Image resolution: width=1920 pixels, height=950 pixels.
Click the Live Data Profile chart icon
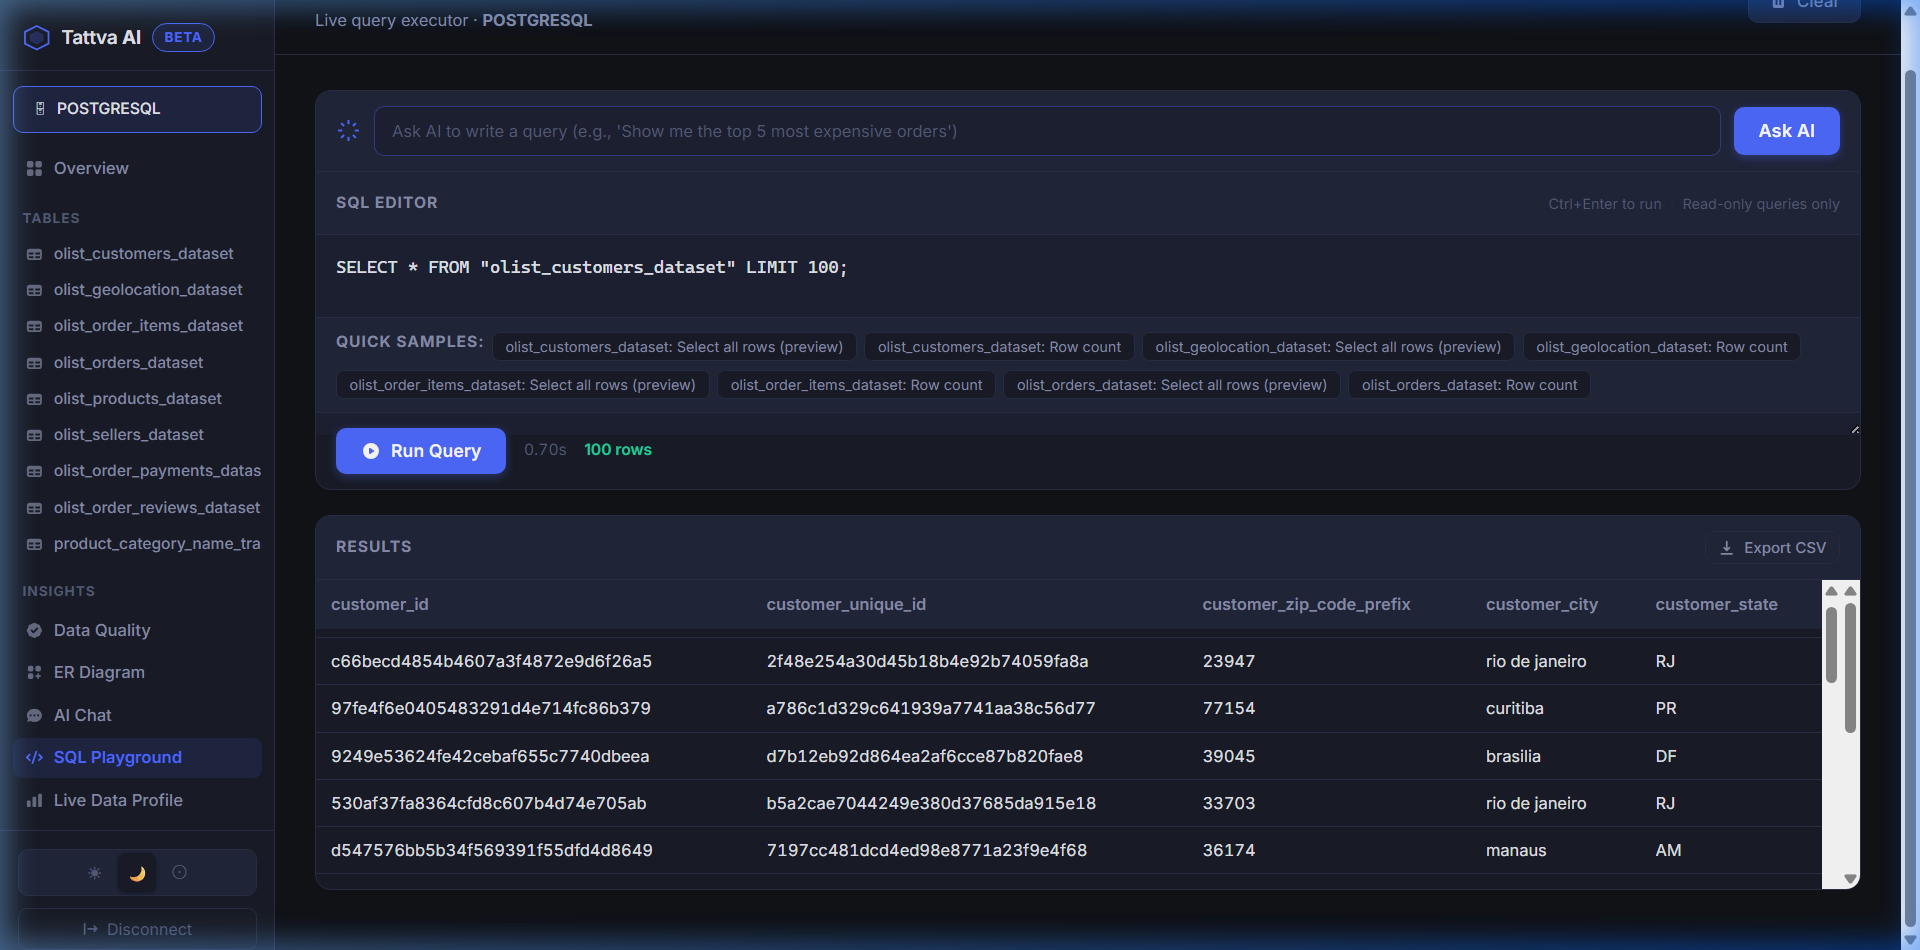pyautogui.click(x=35, y=801)
